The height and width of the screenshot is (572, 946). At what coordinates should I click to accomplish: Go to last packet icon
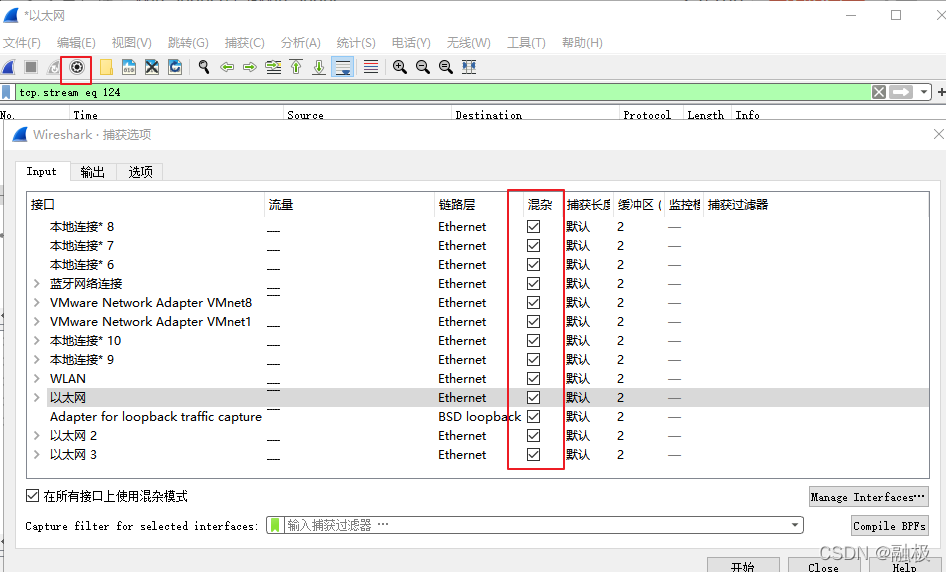click(319, 67)
